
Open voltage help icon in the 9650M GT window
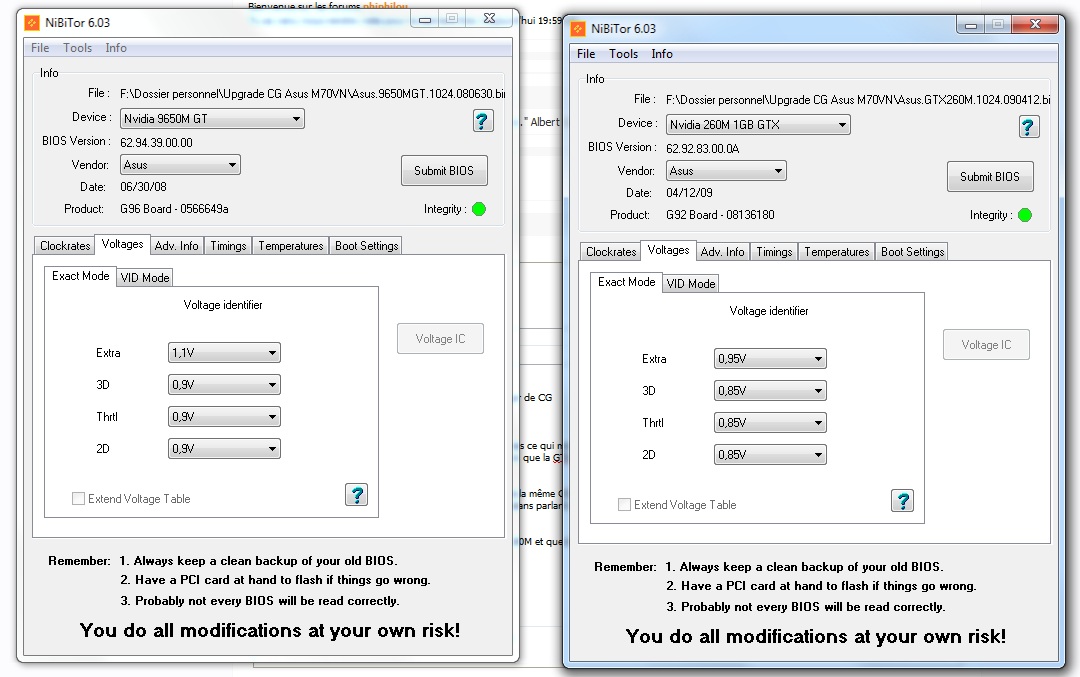click(x=356, y=494)
